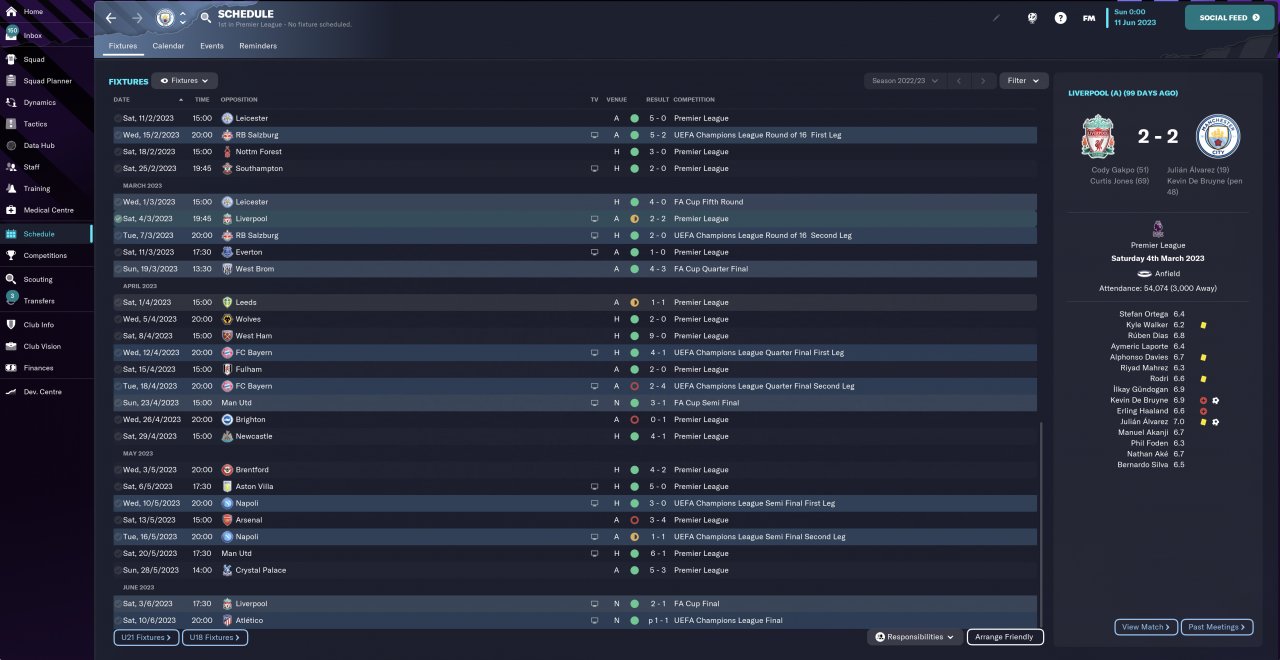This screenshot has width=1280, height=660.
Task: Click the club switcher up/down arrows
Action: click(183, 18)
